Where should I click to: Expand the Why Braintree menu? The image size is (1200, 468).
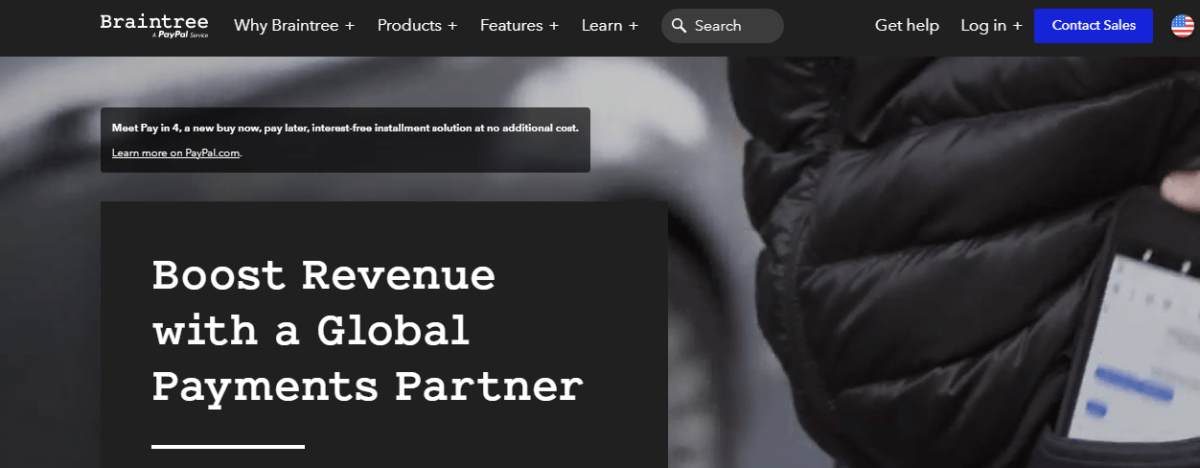294,26
